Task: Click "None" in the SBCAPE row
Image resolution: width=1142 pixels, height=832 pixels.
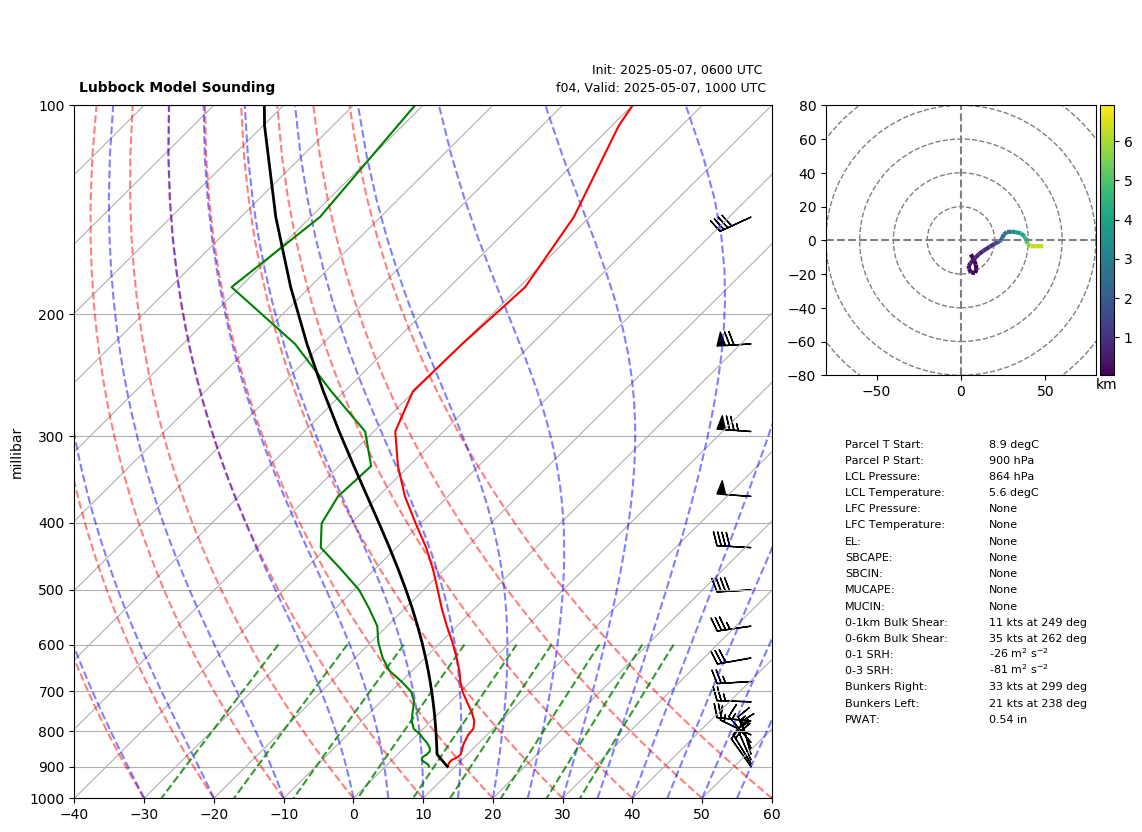Action: pos(1003,557)
